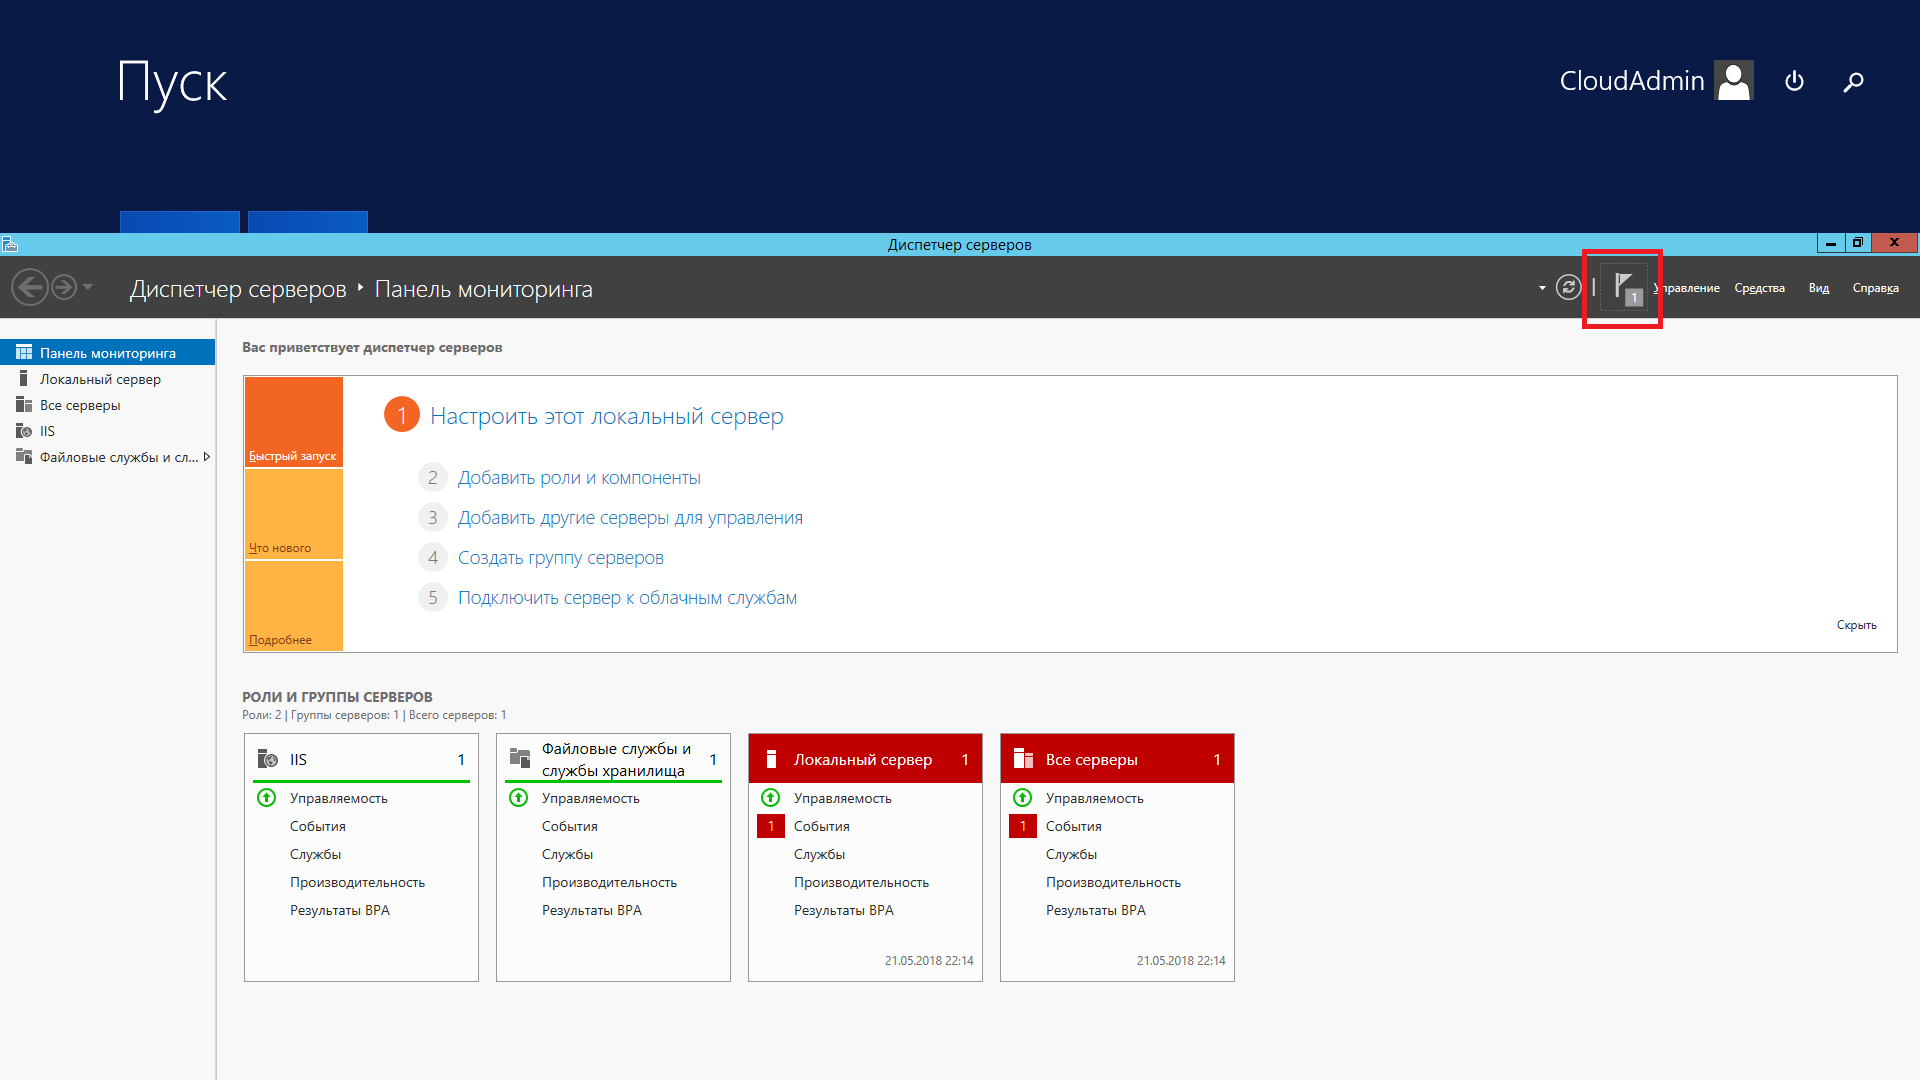Open the notifications flag icon
Image resolution: width=1920 pixels, height=1080 pixels.
[x=1626, y=289]
